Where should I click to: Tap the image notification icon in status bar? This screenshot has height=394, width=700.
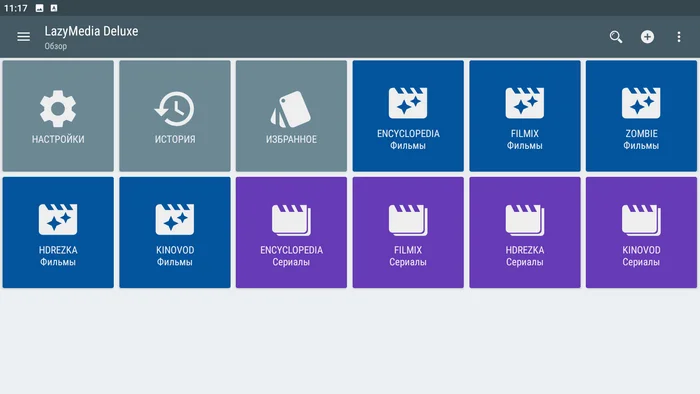[39, 8]
